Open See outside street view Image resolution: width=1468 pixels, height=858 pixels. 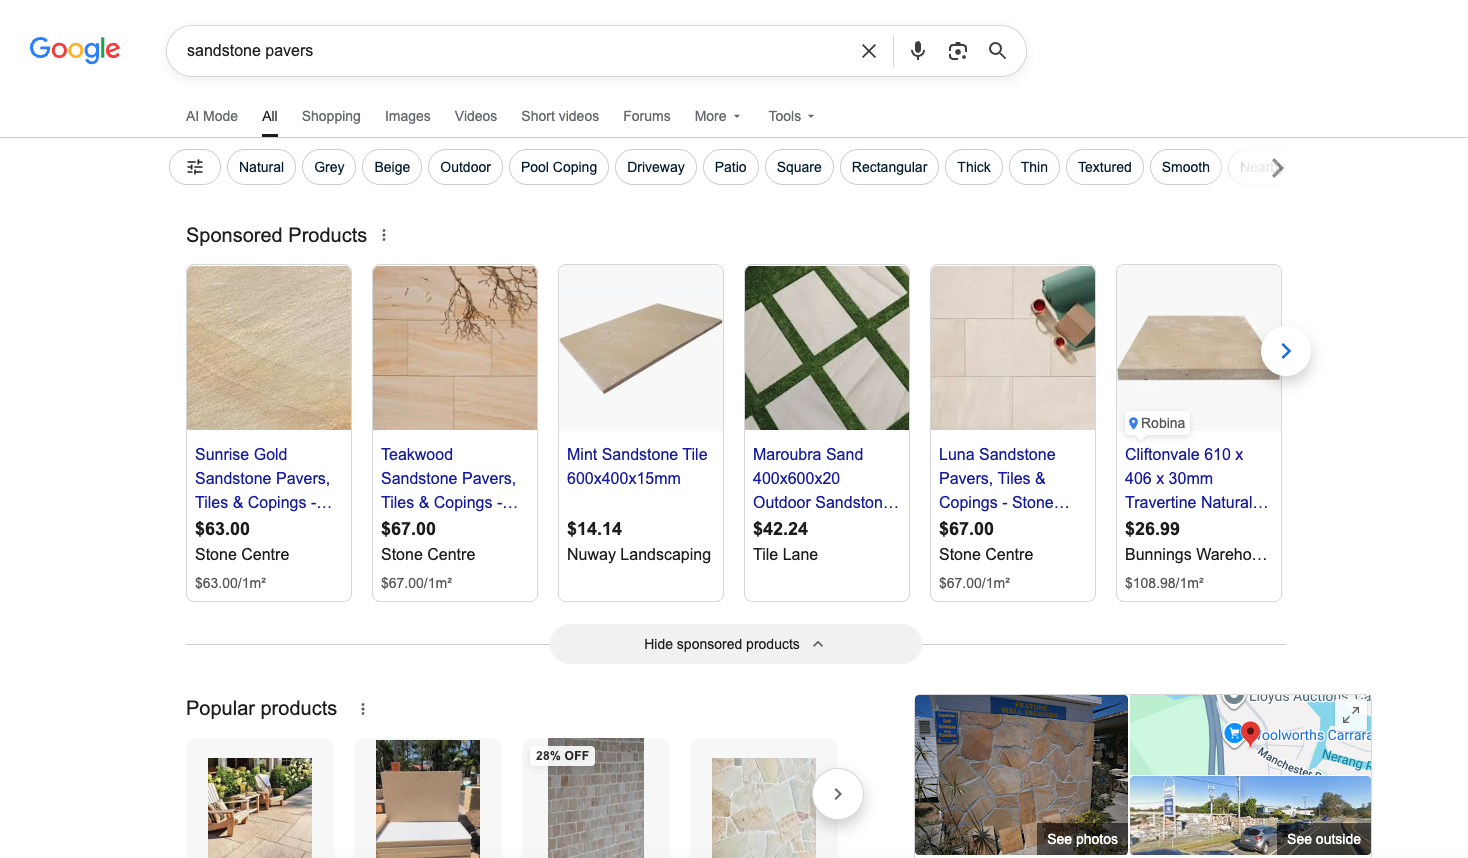point(1323,839)
